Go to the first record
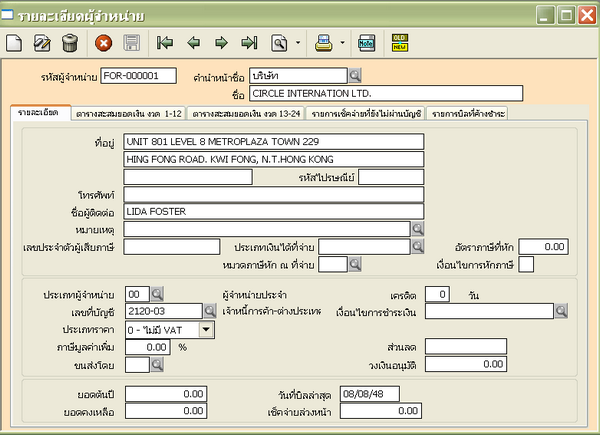Image resolution: width=600 pixels, height=435 pixels. click(165, 42)
